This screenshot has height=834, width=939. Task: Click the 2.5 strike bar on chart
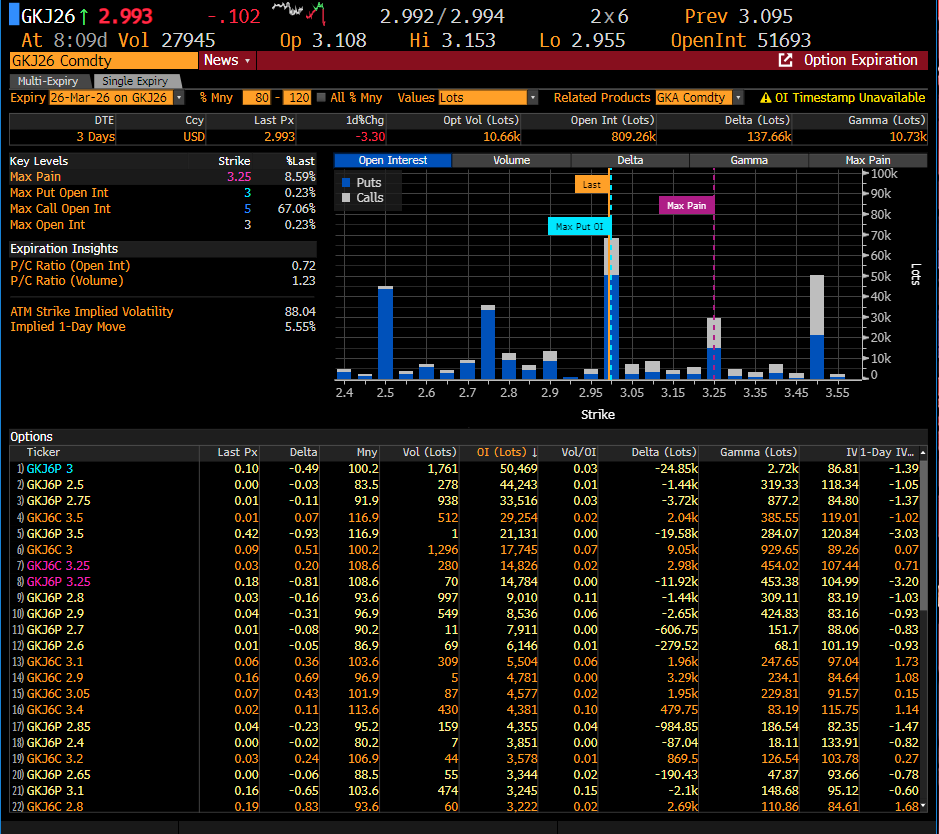(386, 333)
